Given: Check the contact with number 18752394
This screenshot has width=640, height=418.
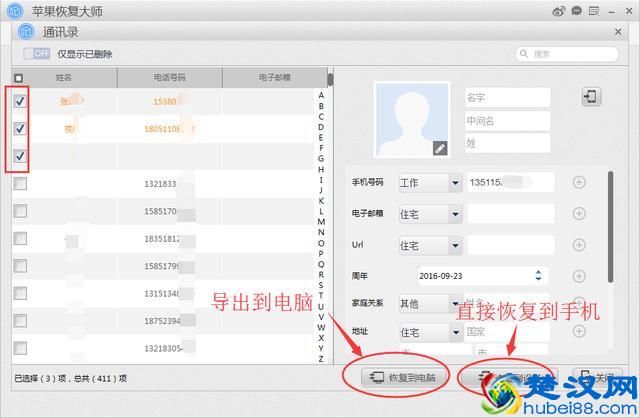Looking at the screenshot, I should [x=20, y=321].
